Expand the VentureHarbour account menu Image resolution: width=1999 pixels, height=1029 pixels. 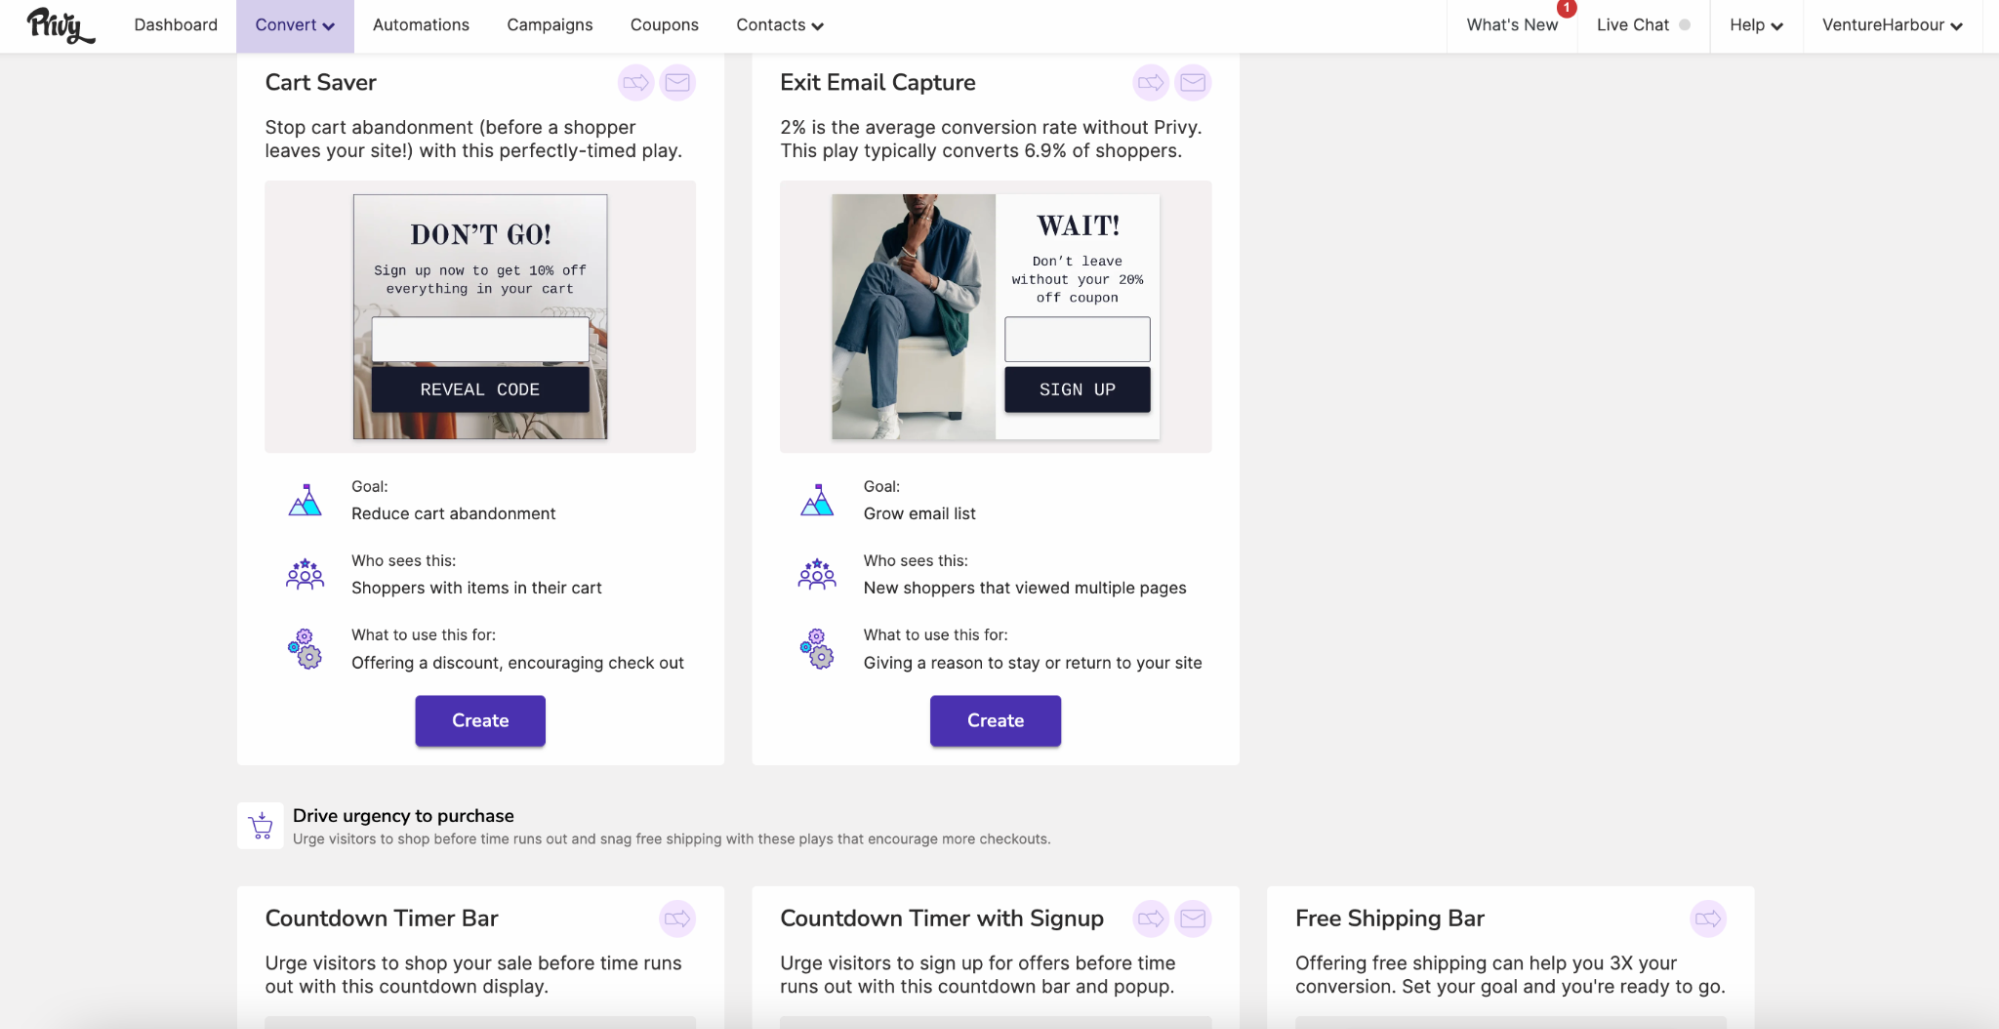pos(1892,25)
